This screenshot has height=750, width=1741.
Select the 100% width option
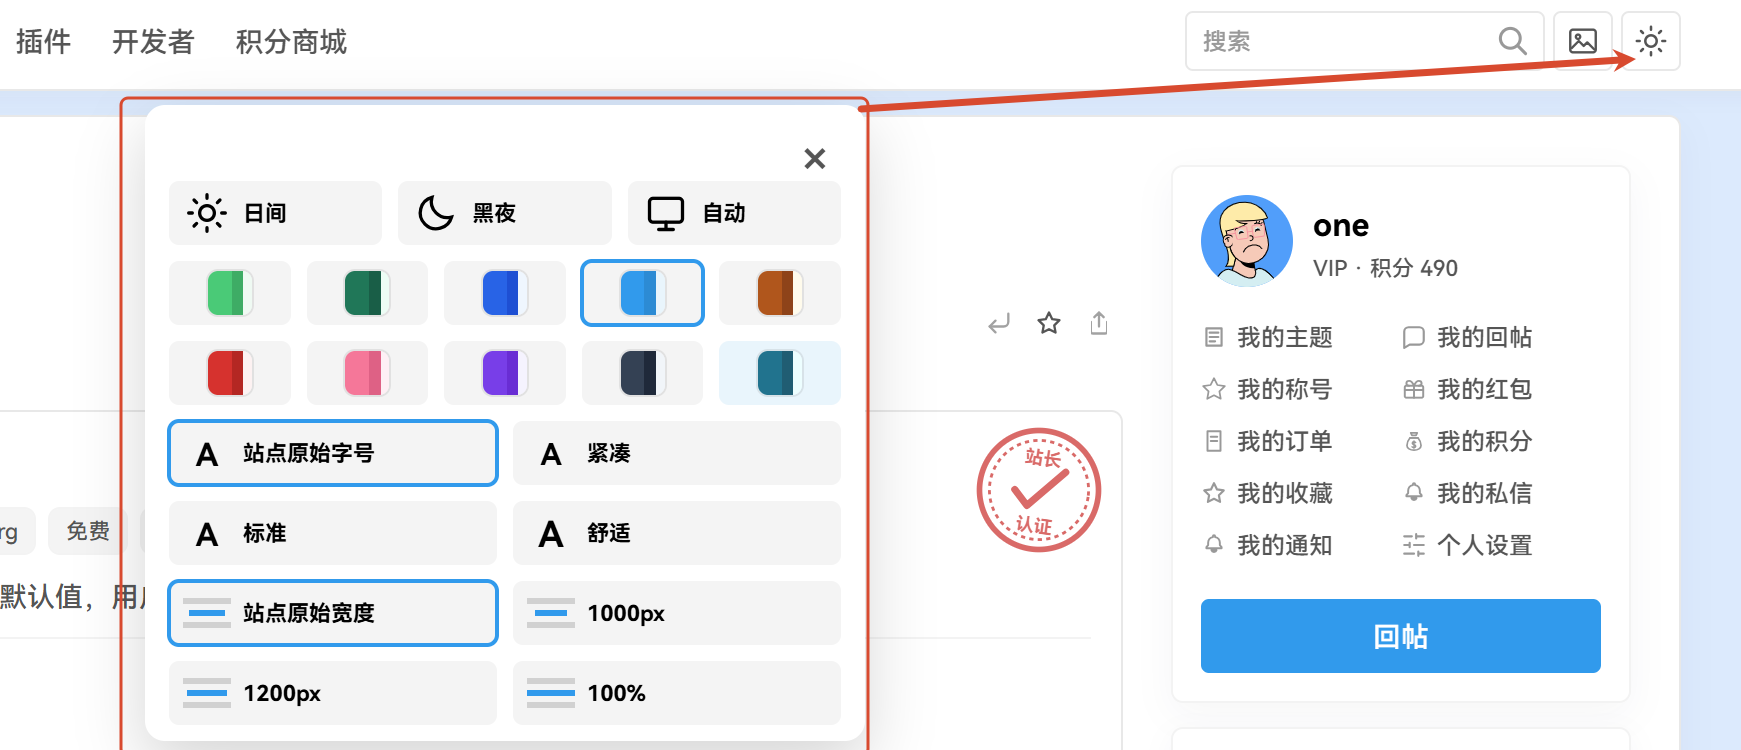(x=677, y=693)
